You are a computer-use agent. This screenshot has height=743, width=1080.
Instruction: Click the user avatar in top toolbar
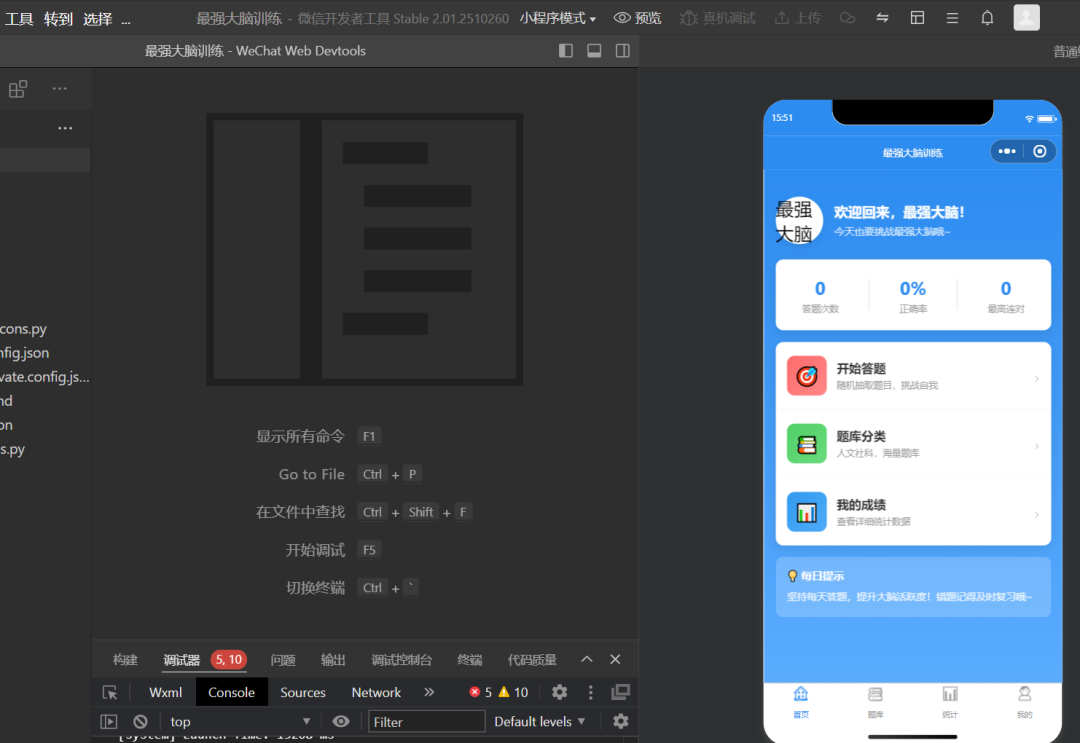coord(1026,17)
